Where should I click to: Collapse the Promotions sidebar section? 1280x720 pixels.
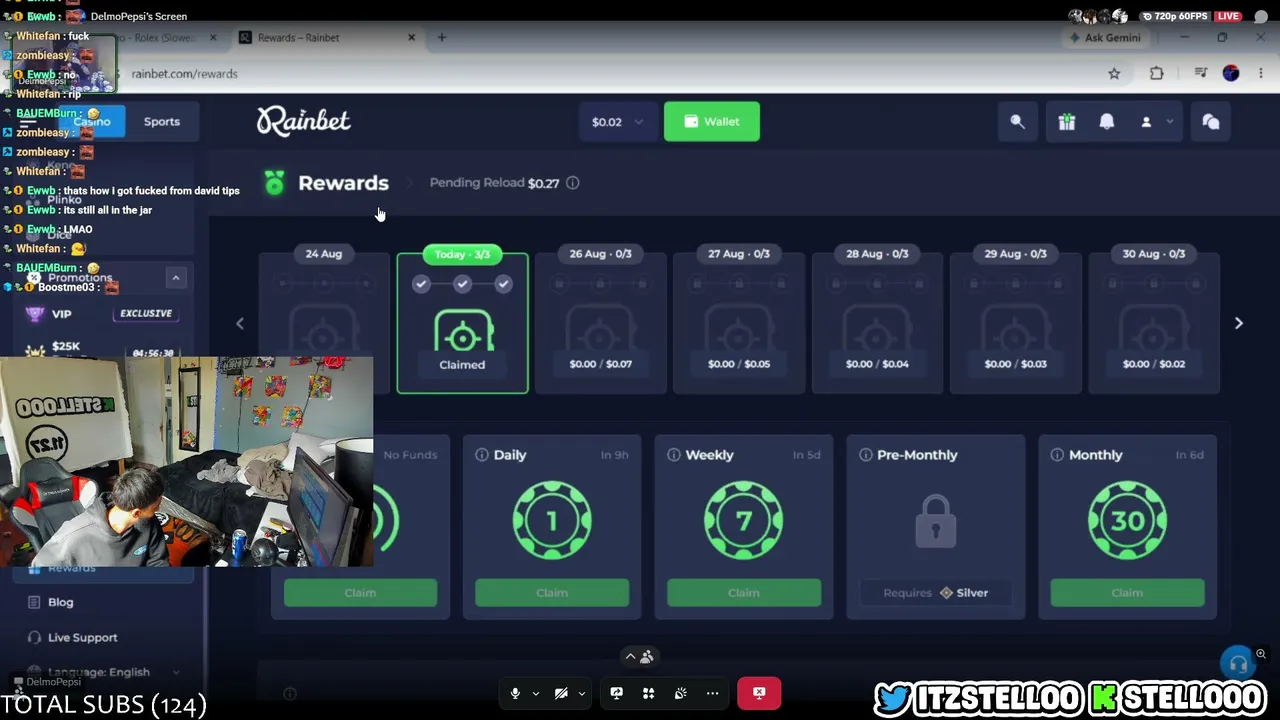click(176, 278)
